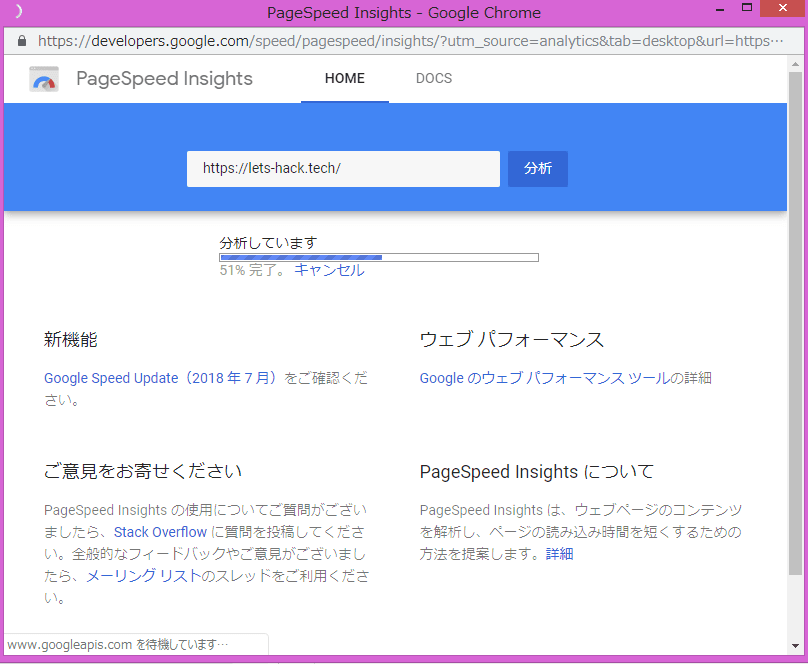Open the メーリング リスト link

click(x=143, y=576)
